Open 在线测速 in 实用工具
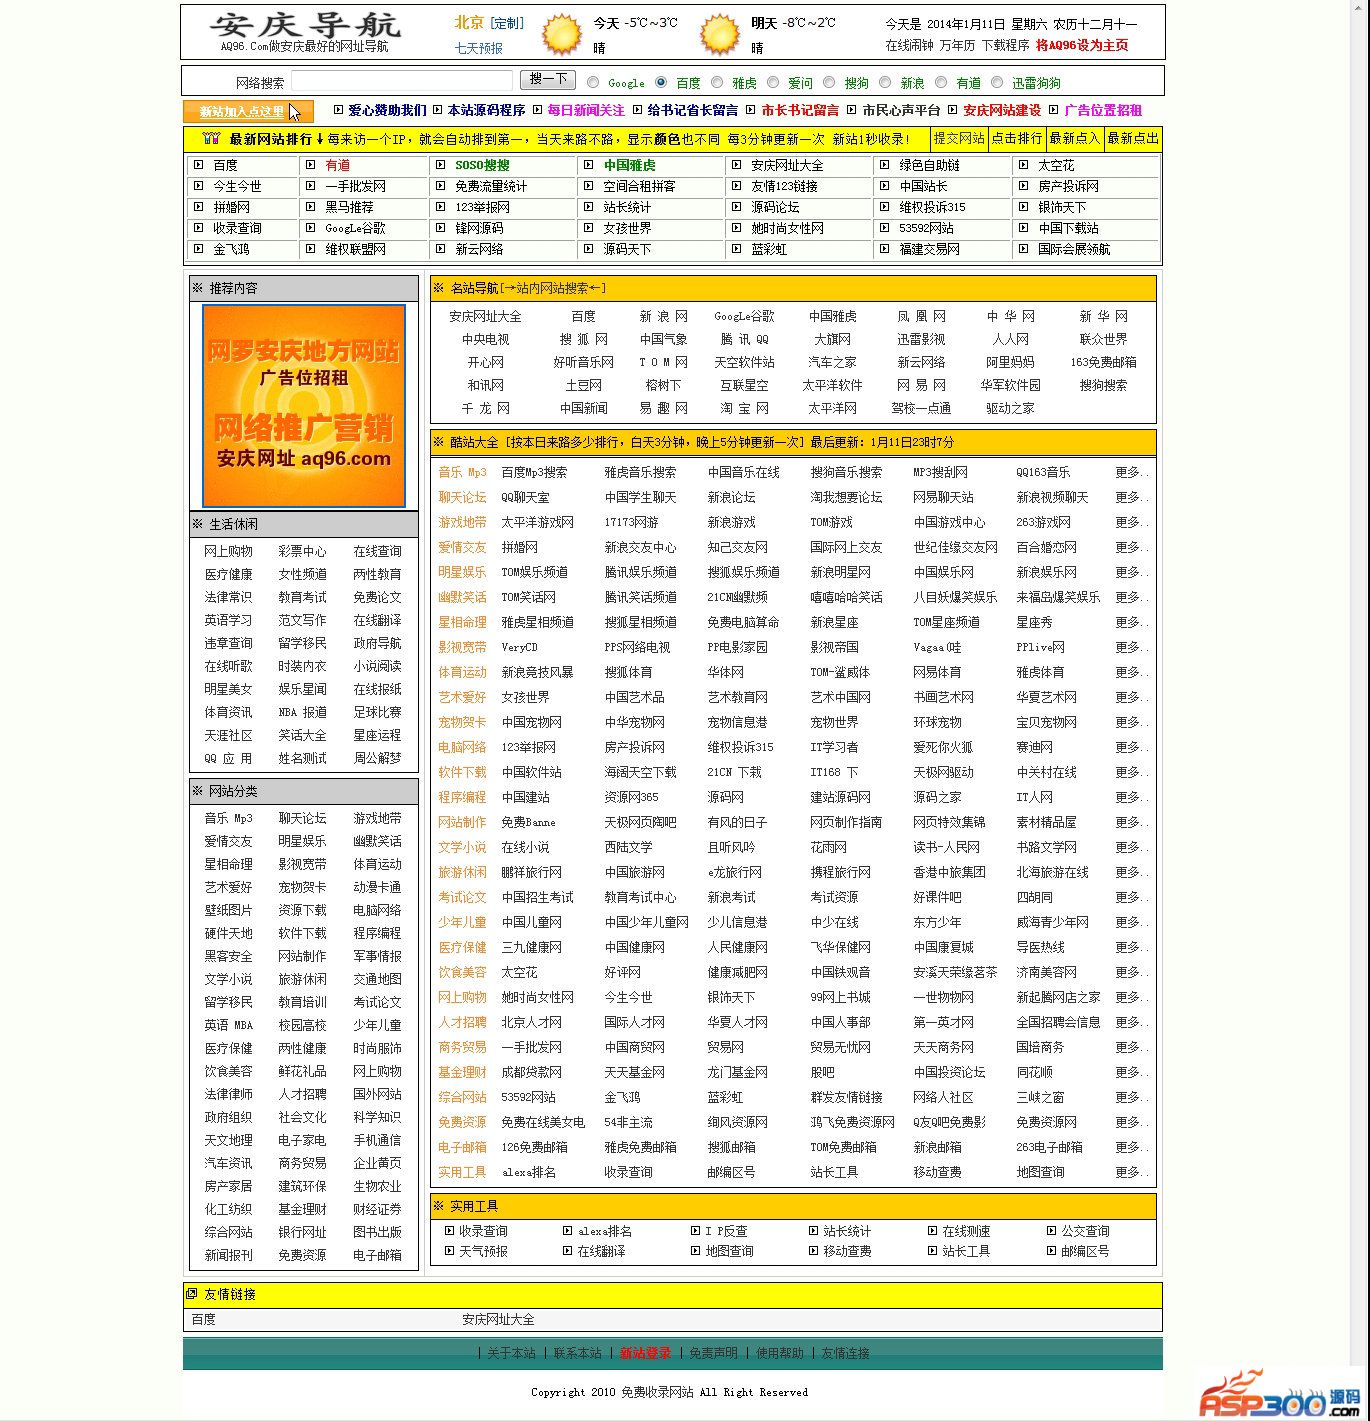 click(x=966, y=1231)
